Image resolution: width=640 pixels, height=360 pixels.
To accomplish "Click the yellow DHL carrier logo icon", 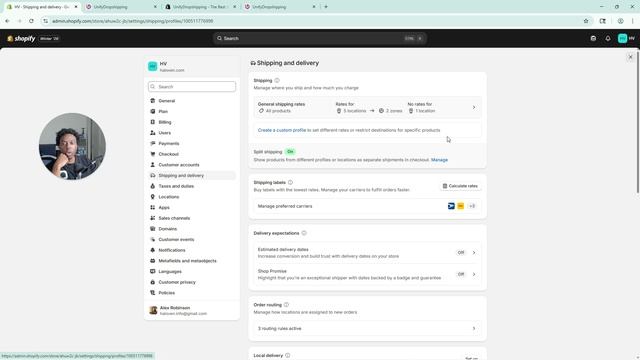I will point(460,206).
